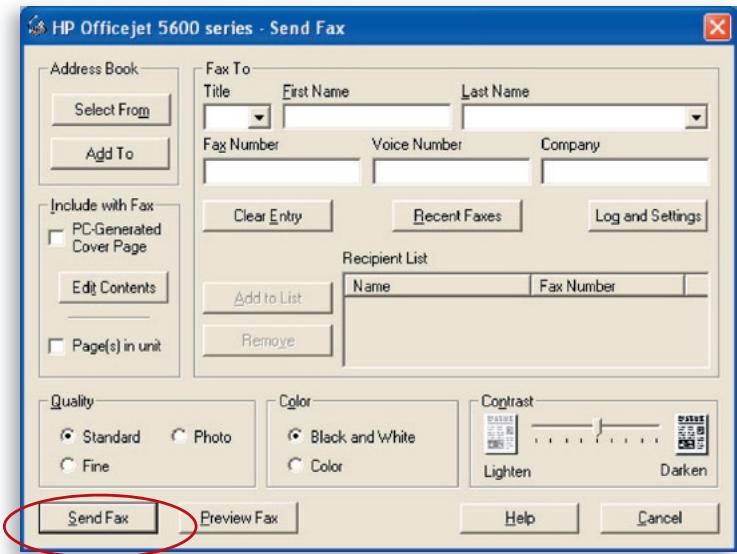Click the Remove button
This screenshot has height=554, width=737.
(268, 340)
